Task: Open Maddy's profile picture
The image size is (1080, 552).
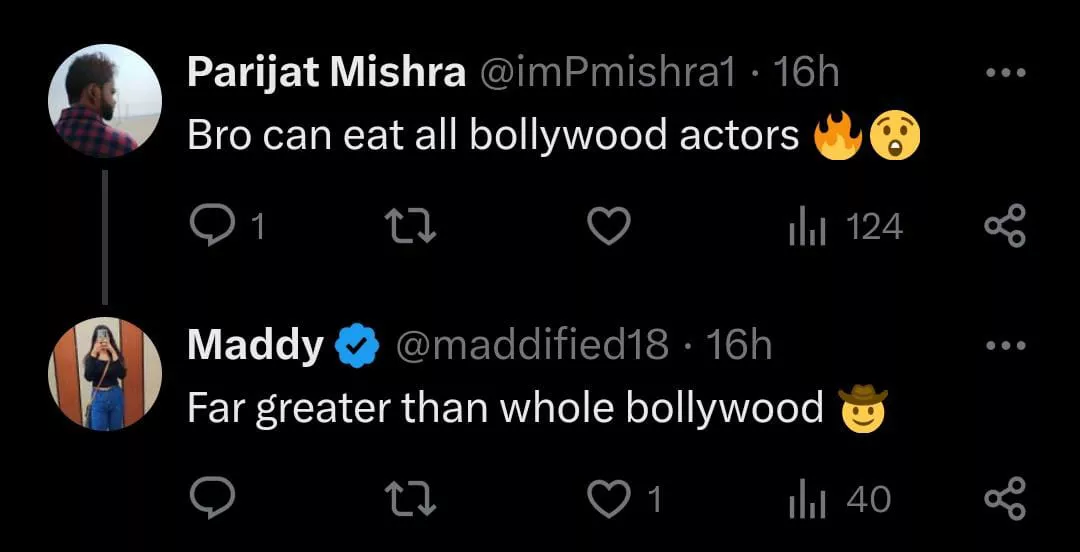Action: click(x=105, y=373)
